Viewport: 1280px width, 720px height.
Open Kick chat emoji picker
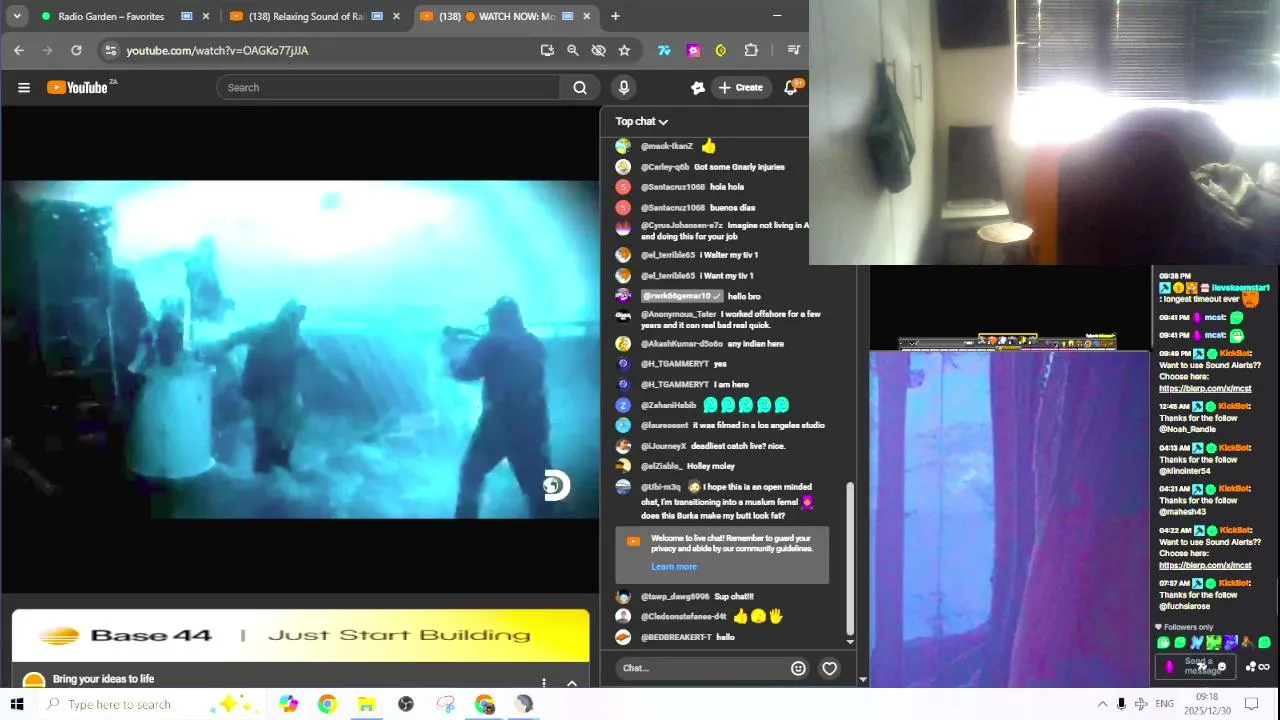tap(1222, 667)
